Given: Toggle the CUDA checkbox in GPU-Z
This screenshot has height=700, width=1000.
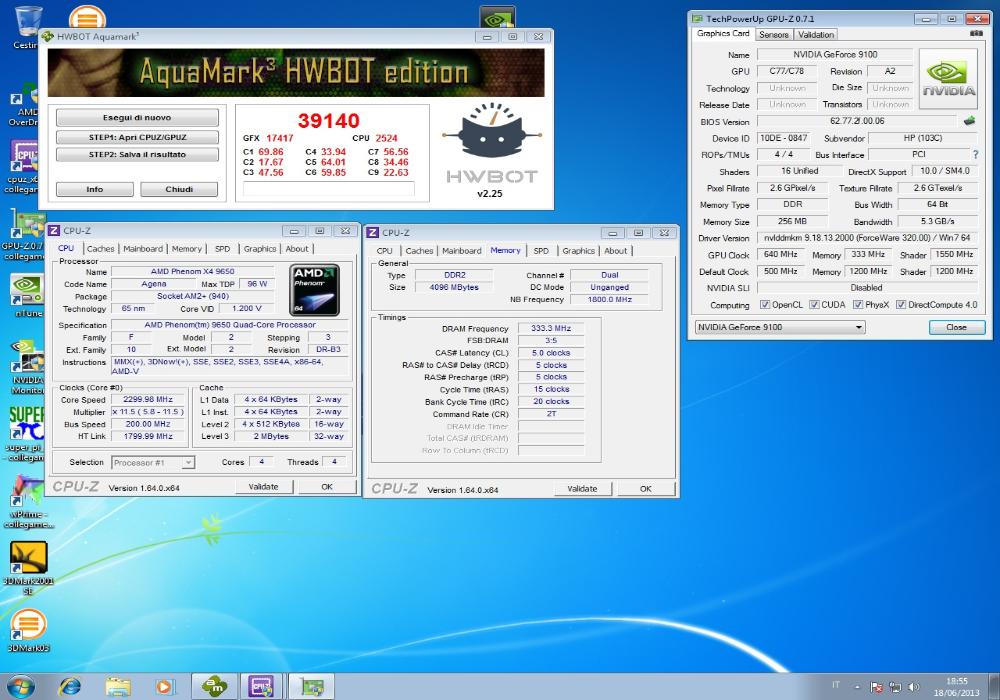Looking at the screenshot, I should pos(814,305).
